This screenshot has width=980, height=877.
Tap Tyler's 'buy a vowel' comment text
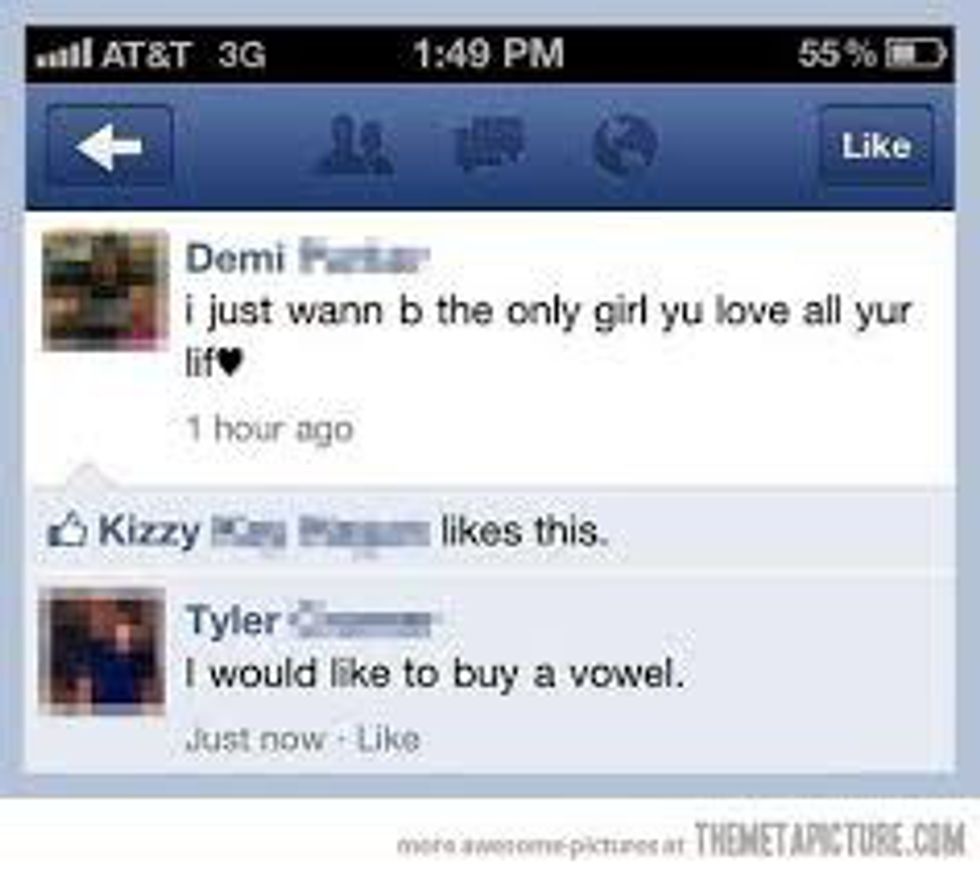(435, 675)
